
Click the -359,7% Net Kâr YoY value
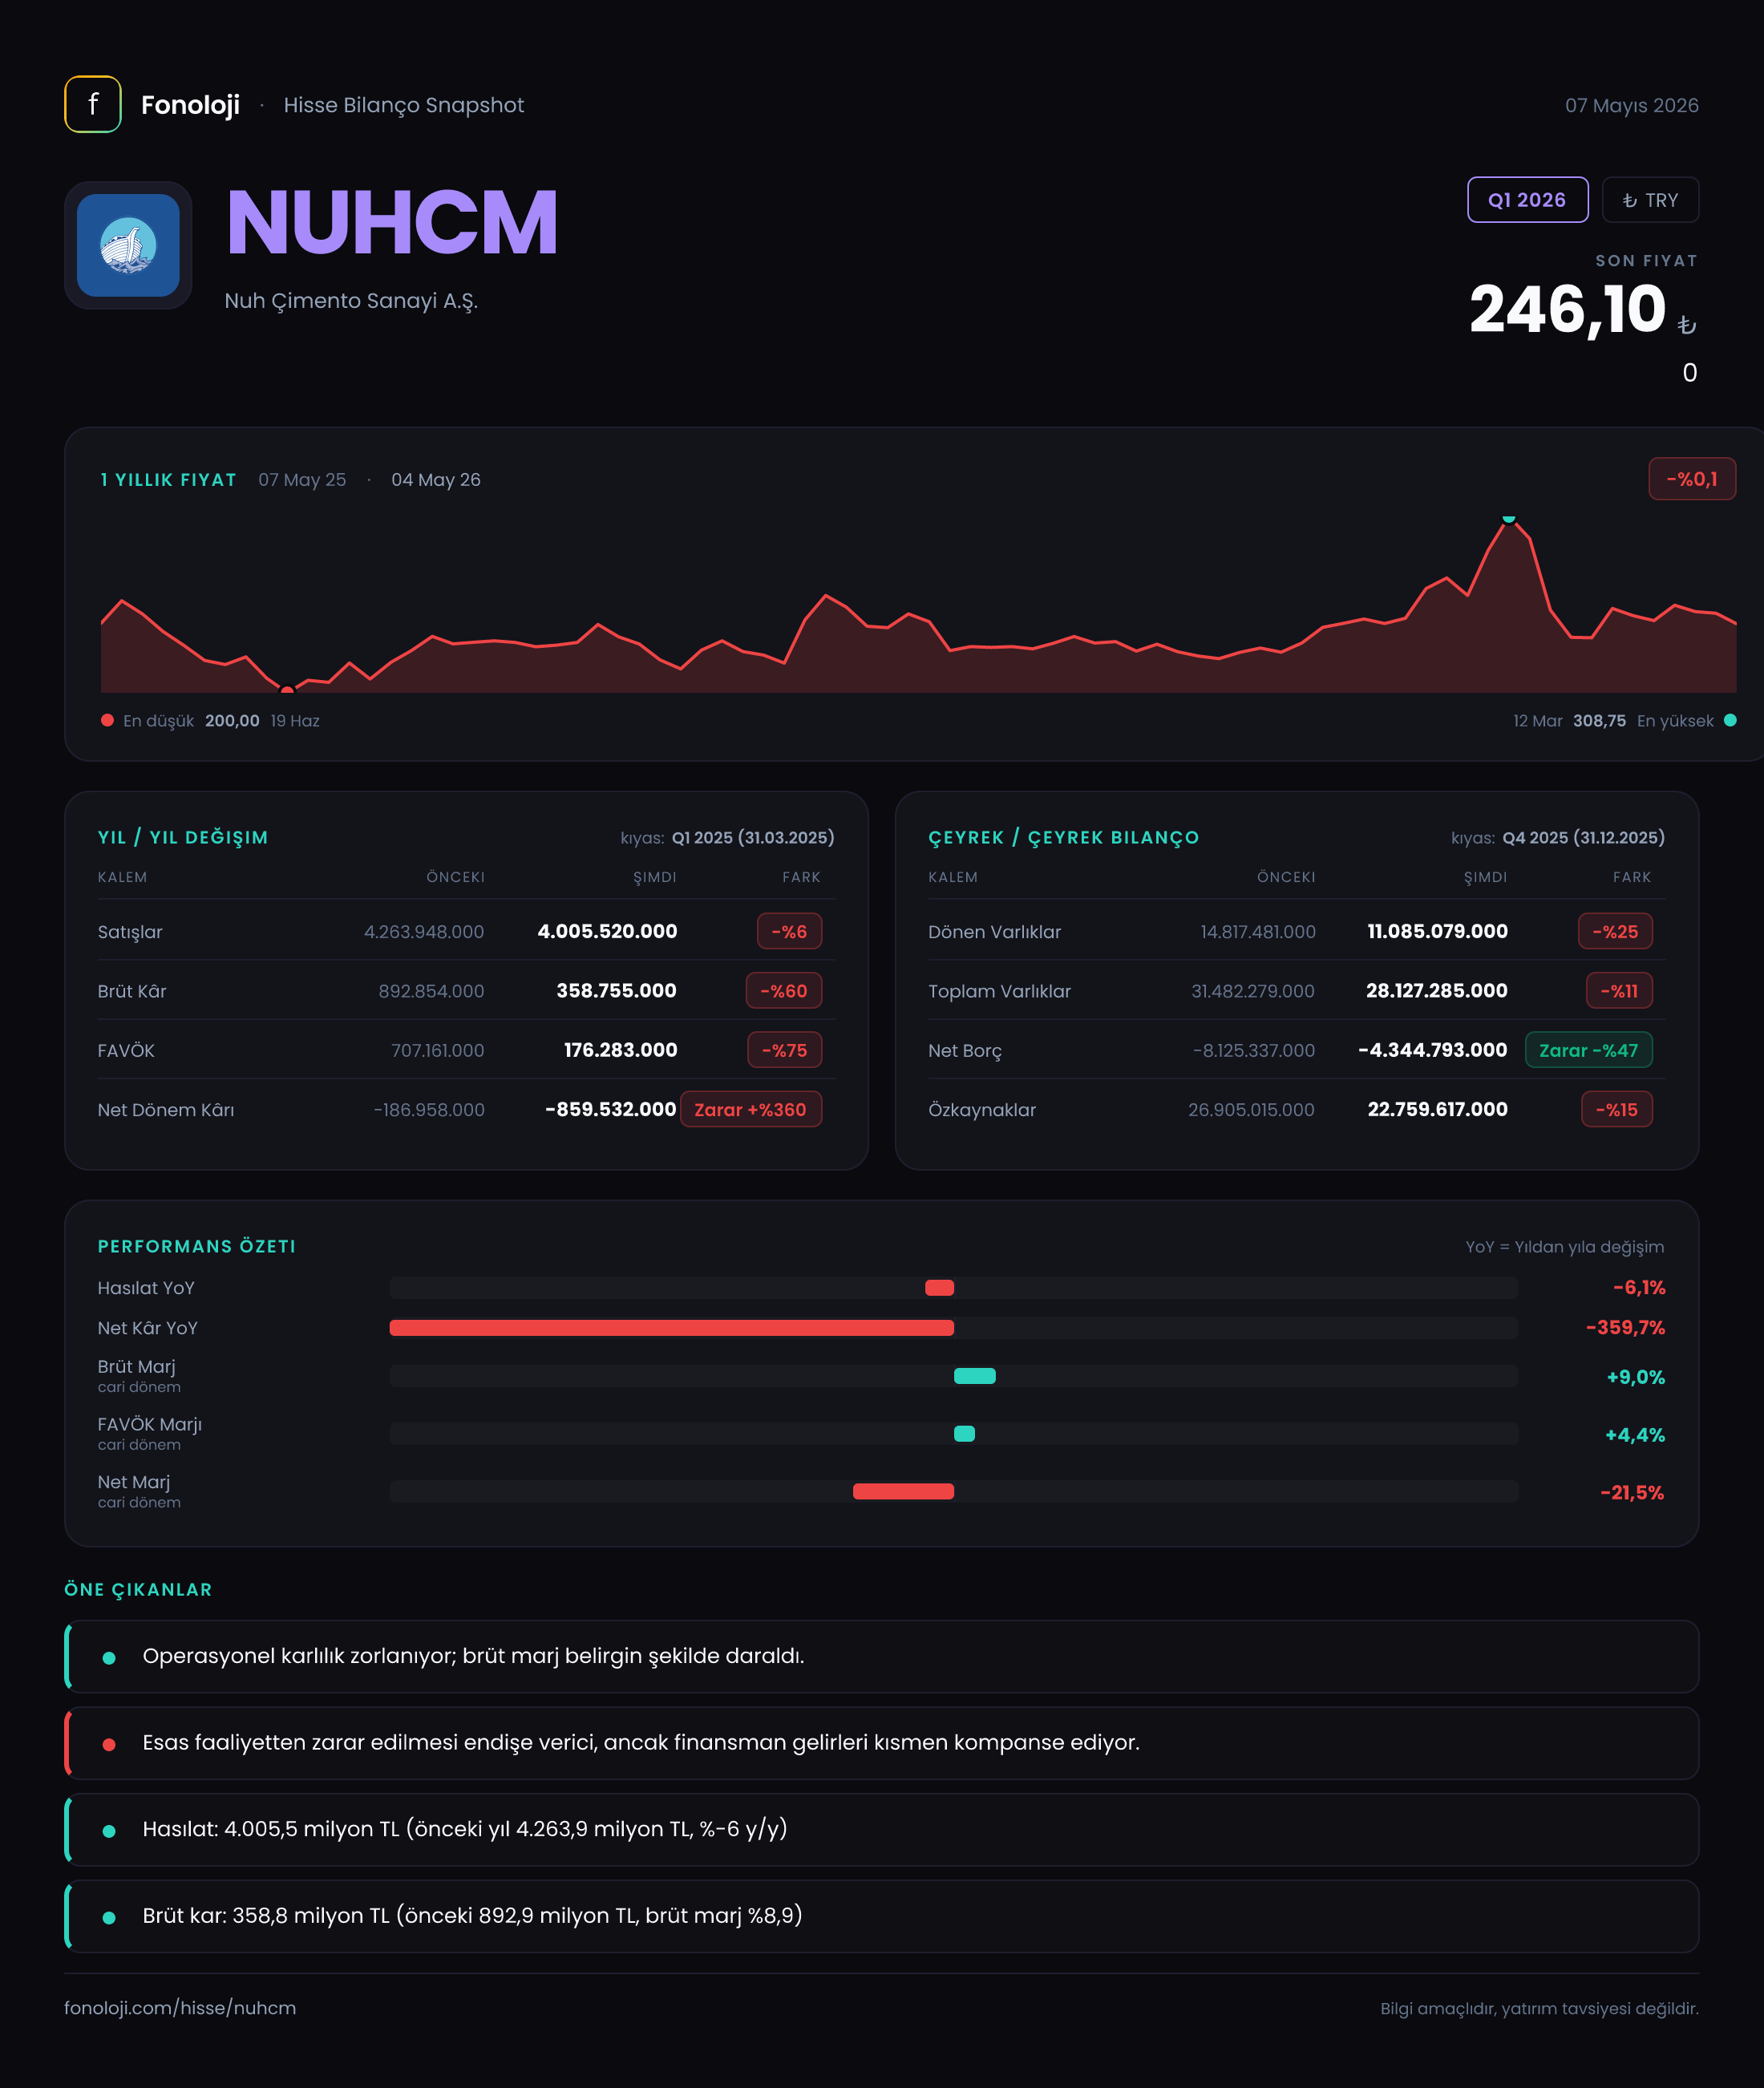1625,1328
